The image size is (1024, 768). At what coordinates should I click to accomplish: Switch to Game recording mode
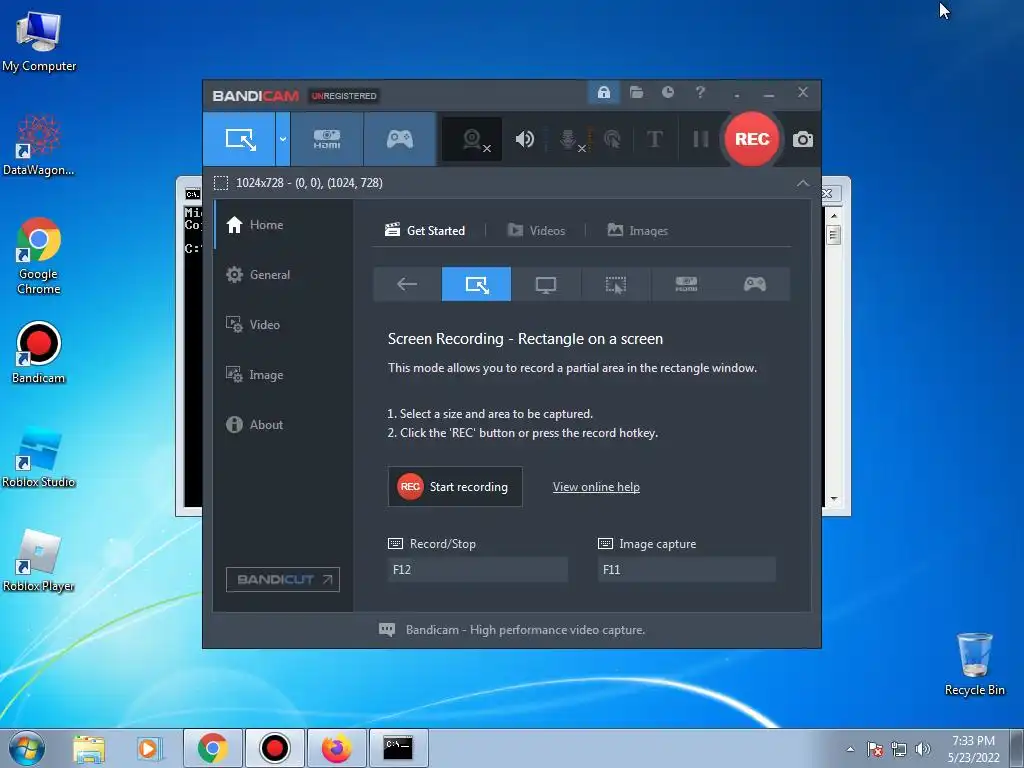[400, 139]
